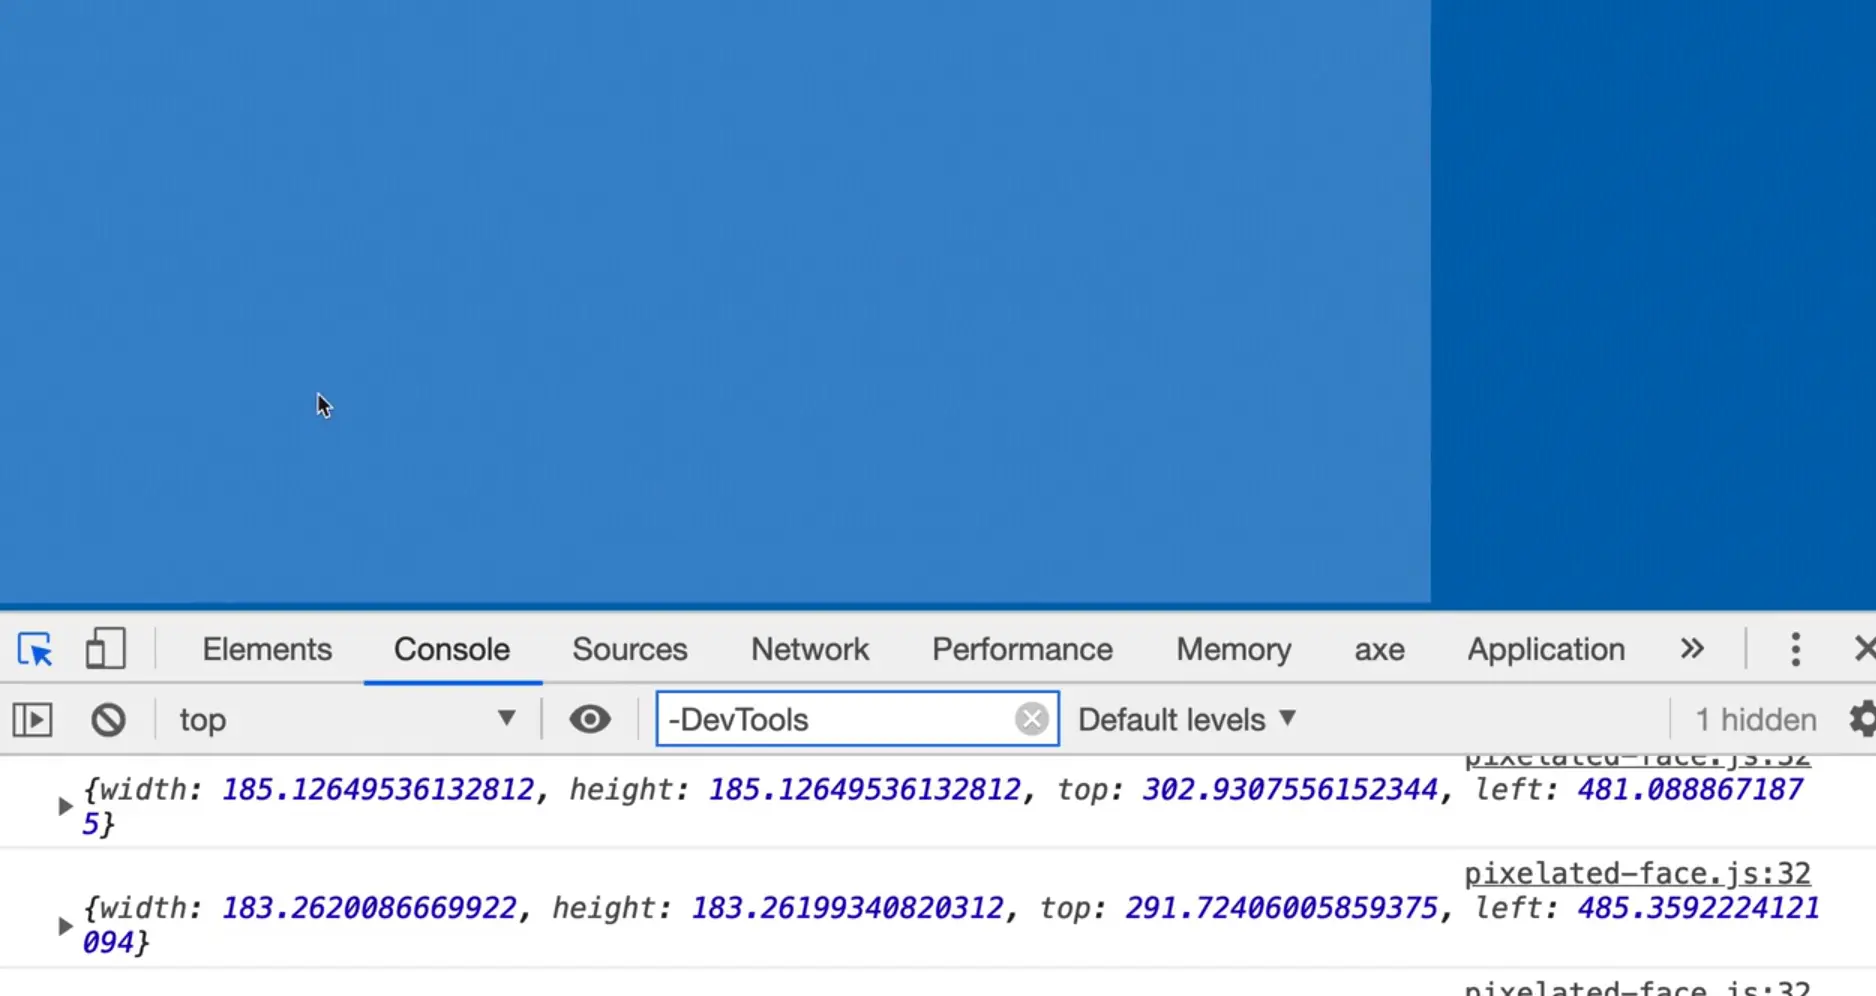Open the DevTools three-dot menu
Viewport: 1876px width, 996px height.
pyautogui.click(x=1795, y=650)
